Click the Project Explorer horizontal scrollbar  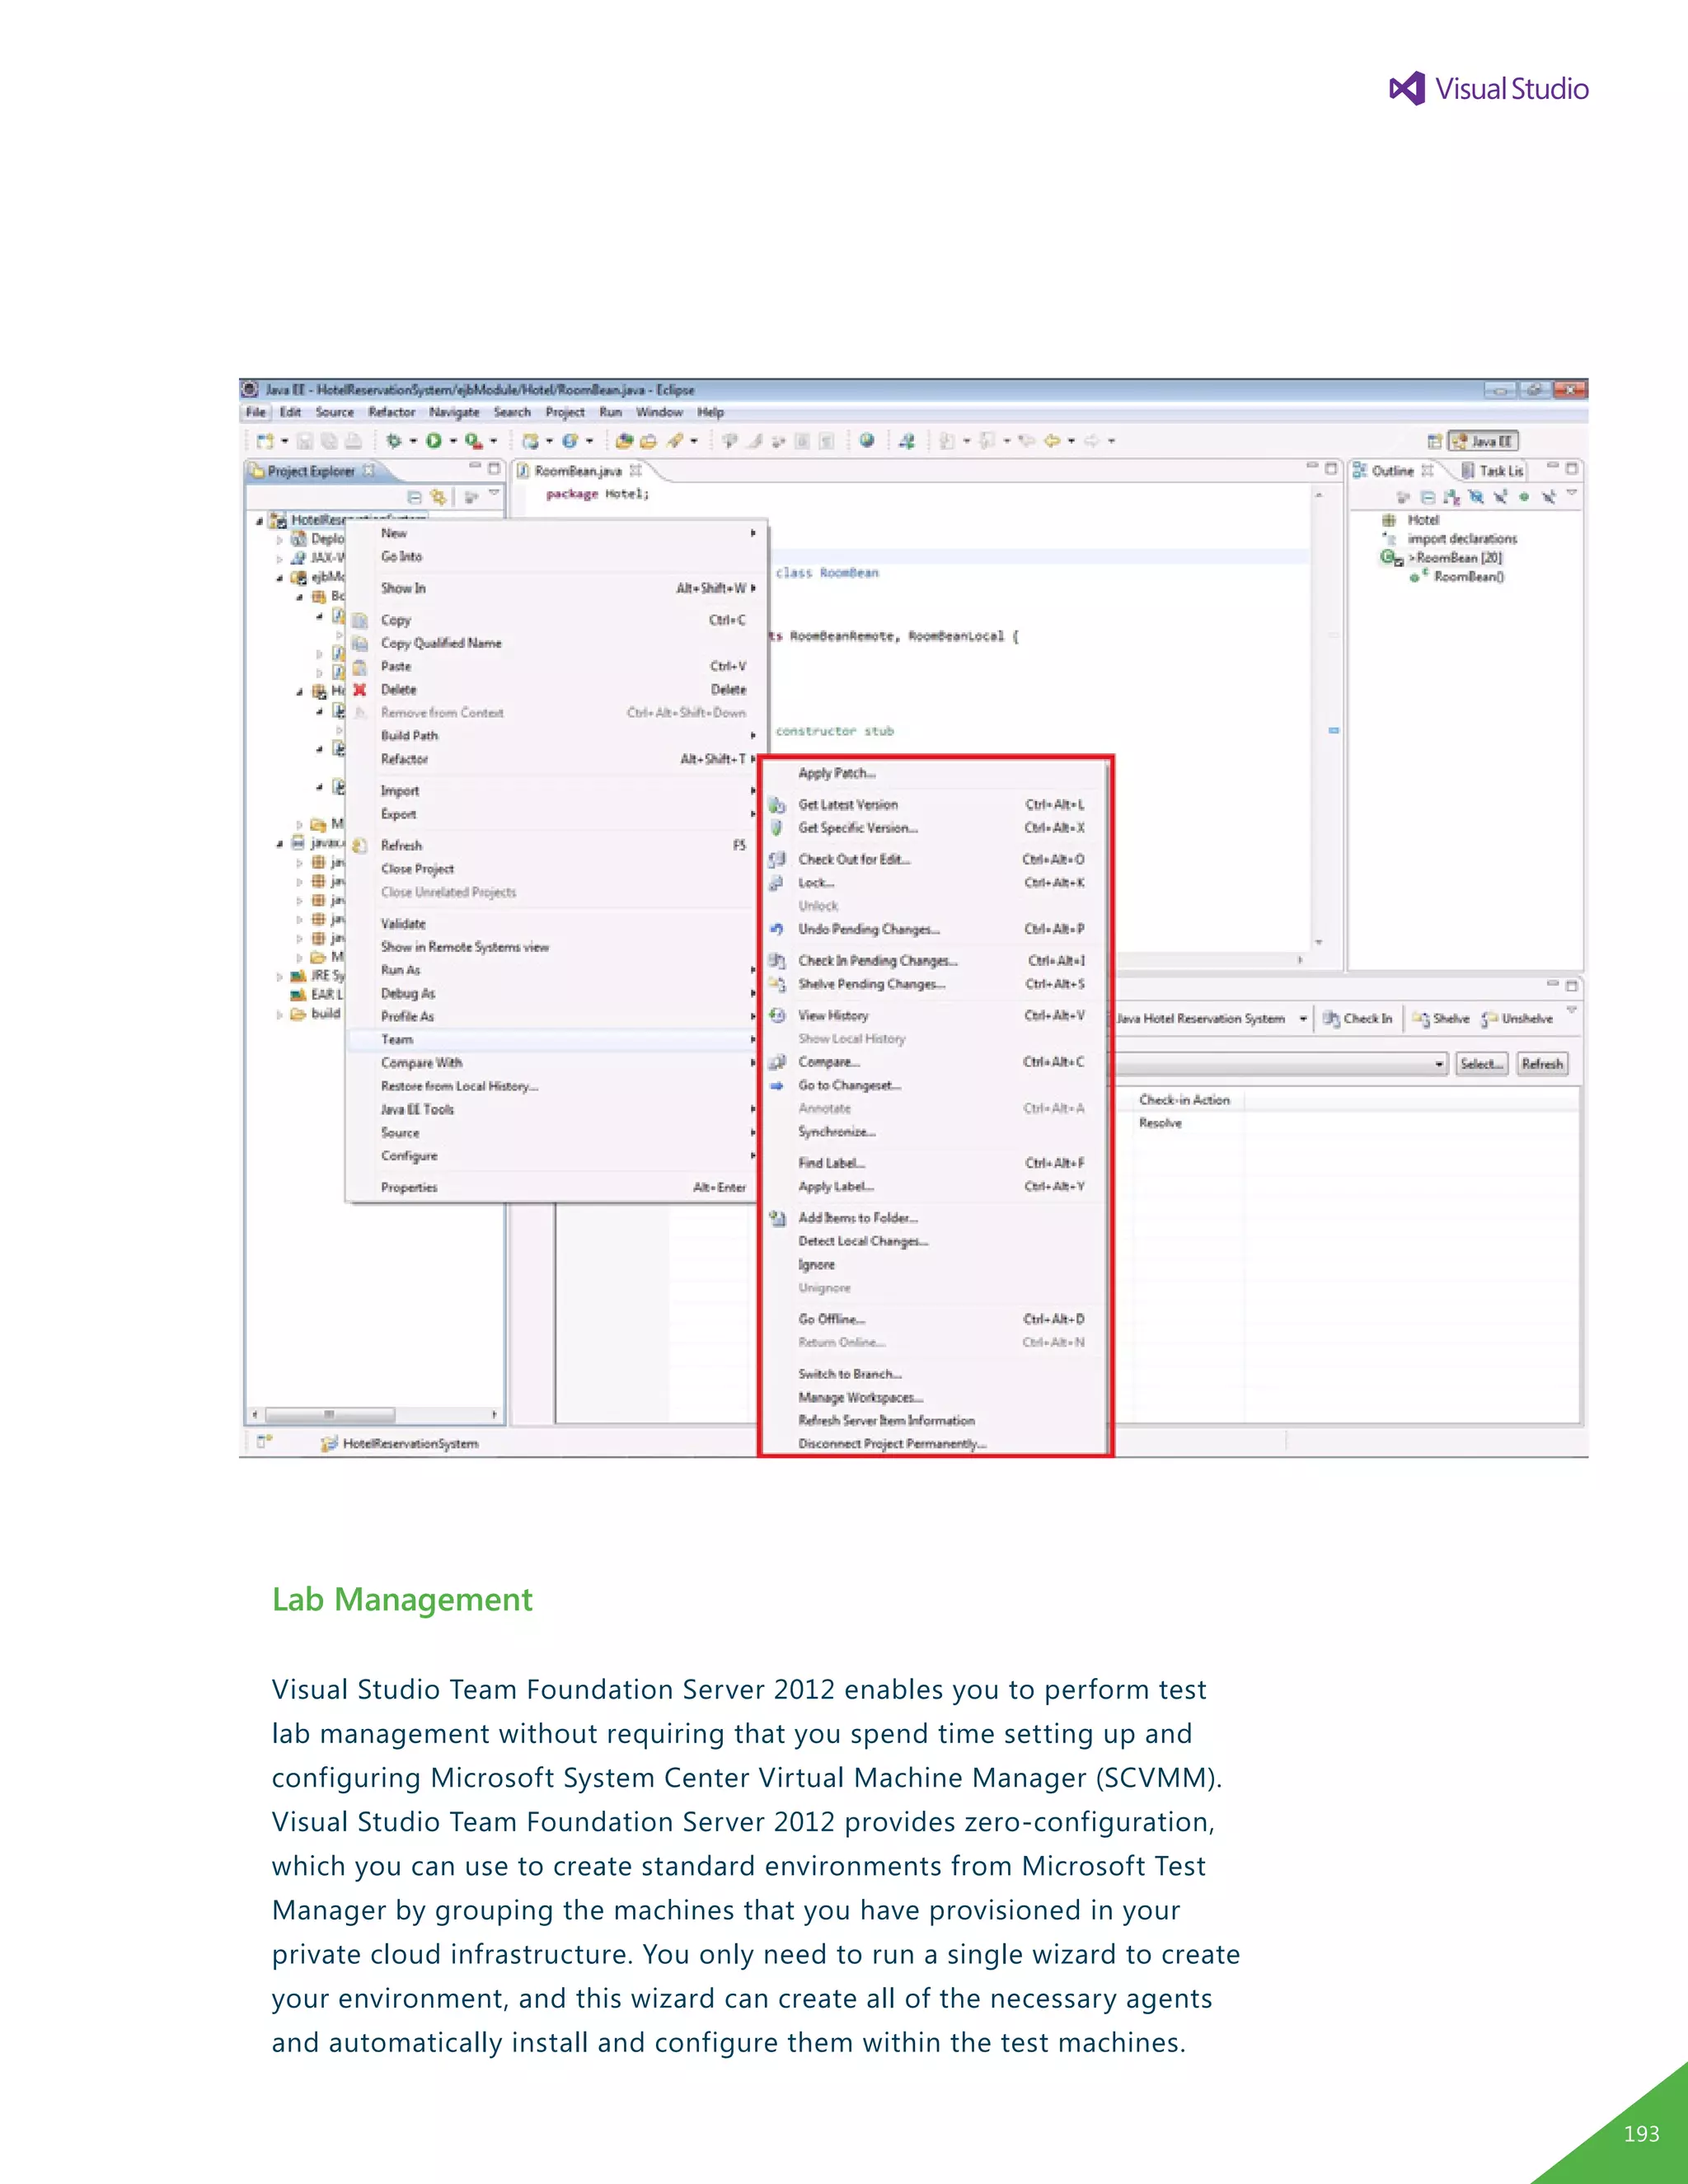374,1415
